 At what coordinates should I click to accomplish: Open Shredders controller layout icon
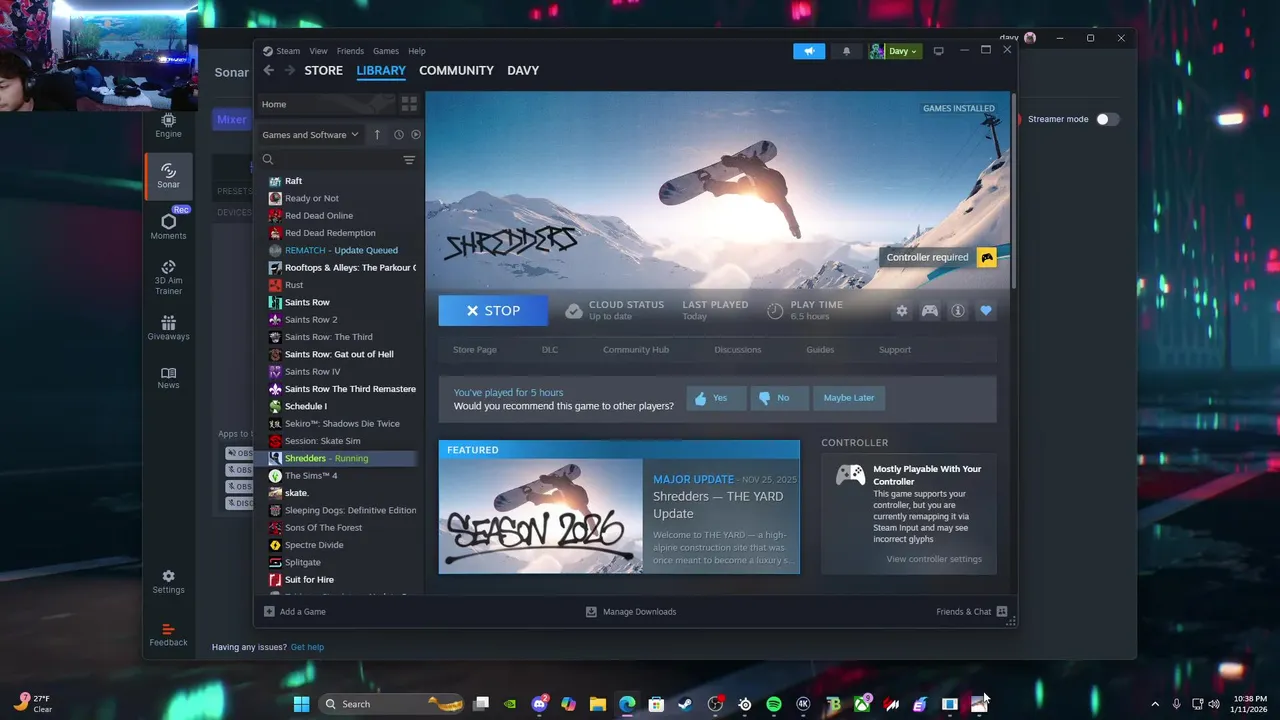[930, 311]
